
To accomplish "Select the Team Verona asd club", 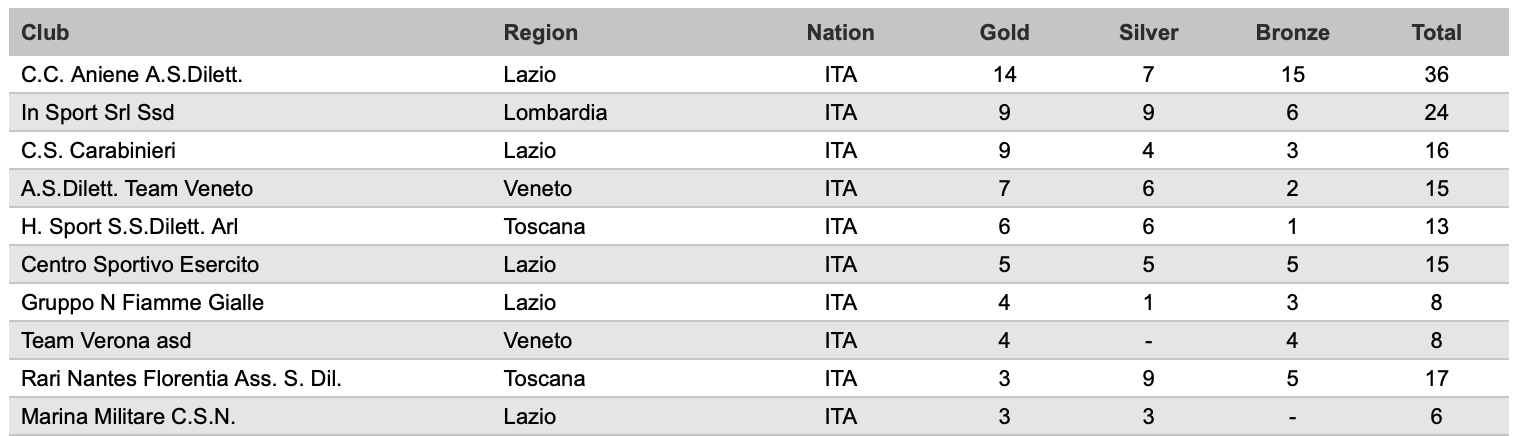I will [106, 341].
